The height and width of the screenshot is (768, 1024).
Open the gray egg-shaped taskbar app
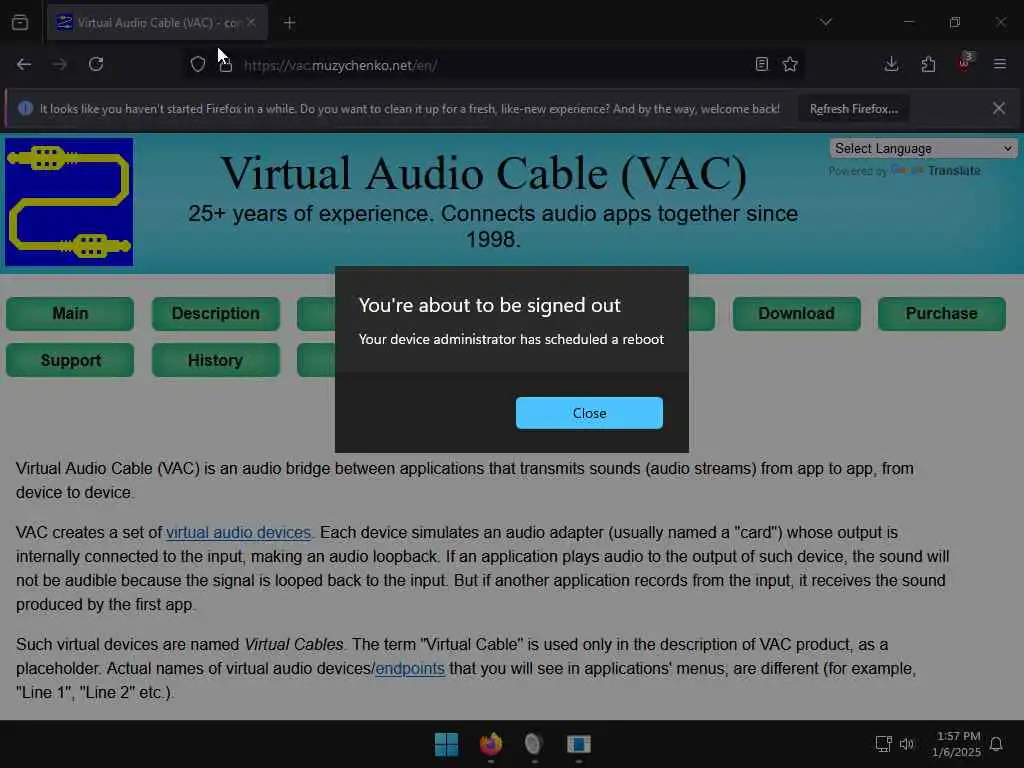(x=534, y=744)
